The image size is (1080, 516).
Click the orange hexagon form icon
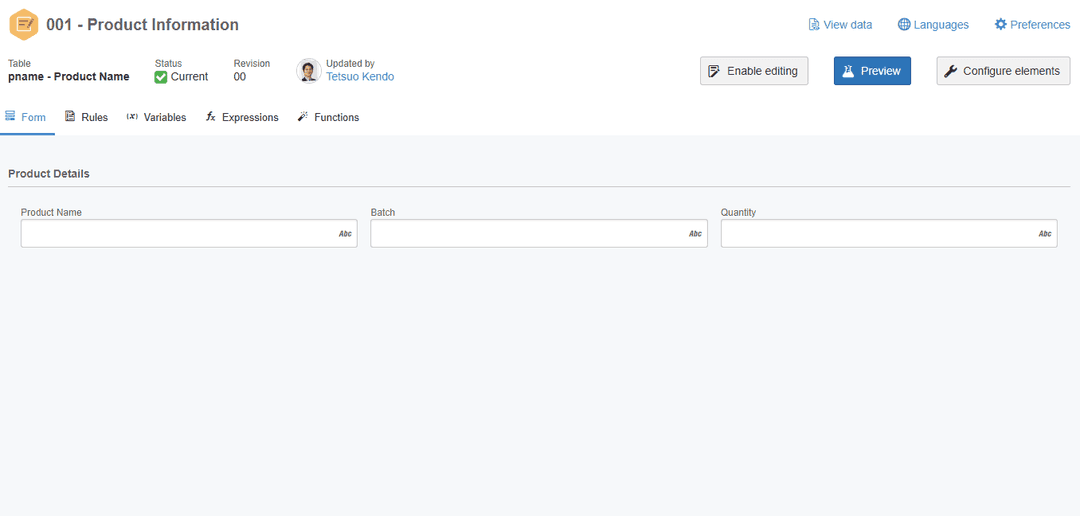tap(24, 25)
